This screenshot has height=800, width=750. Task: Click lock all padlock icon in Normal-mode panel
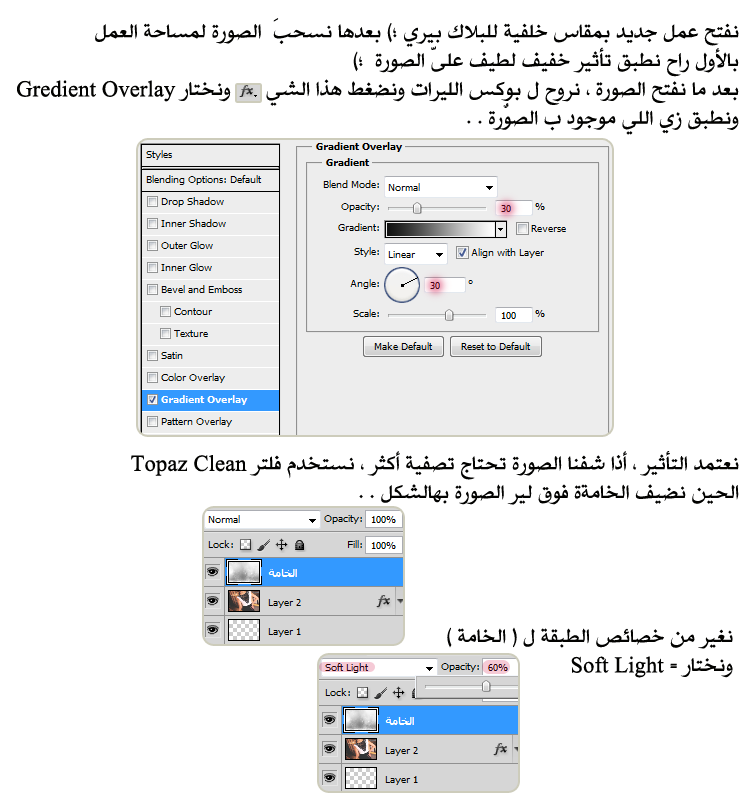(x=299, y=545)
